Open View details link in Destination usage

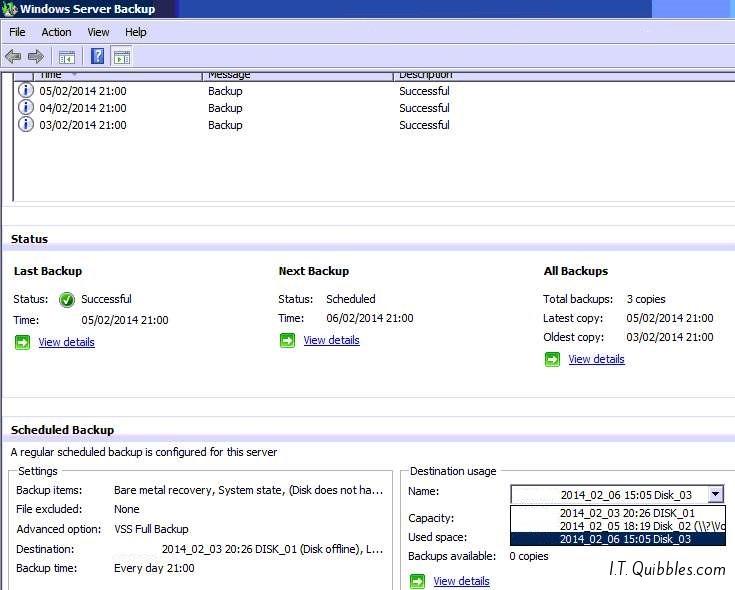click(461, 581)
